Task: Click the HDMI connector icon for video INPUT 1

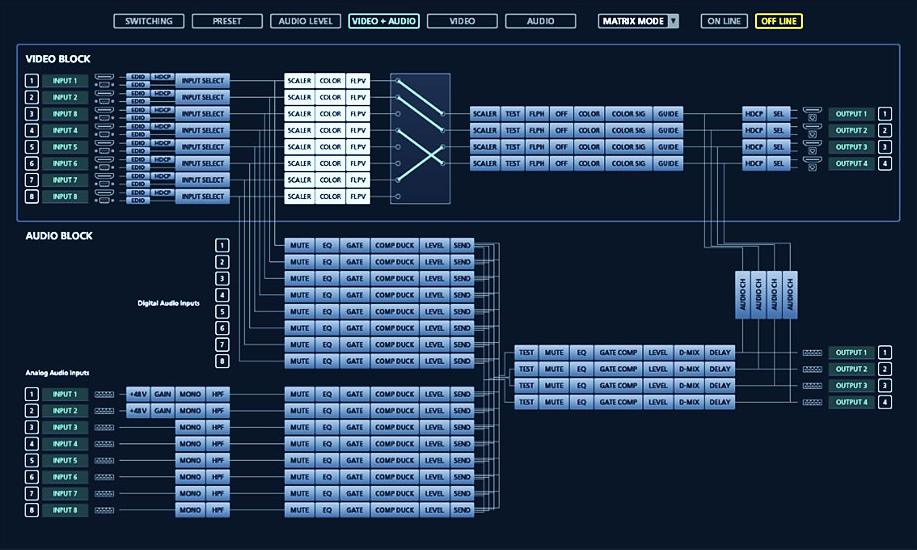Action: [x=105, y=77]
